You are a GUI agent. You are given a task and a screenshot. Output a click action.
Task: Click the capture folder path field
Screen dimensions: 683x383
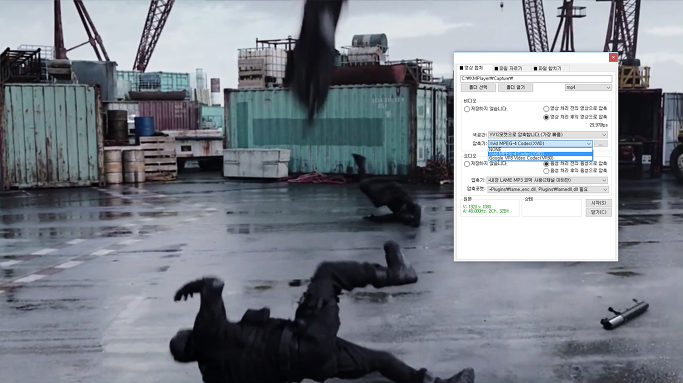pos(536,78)
